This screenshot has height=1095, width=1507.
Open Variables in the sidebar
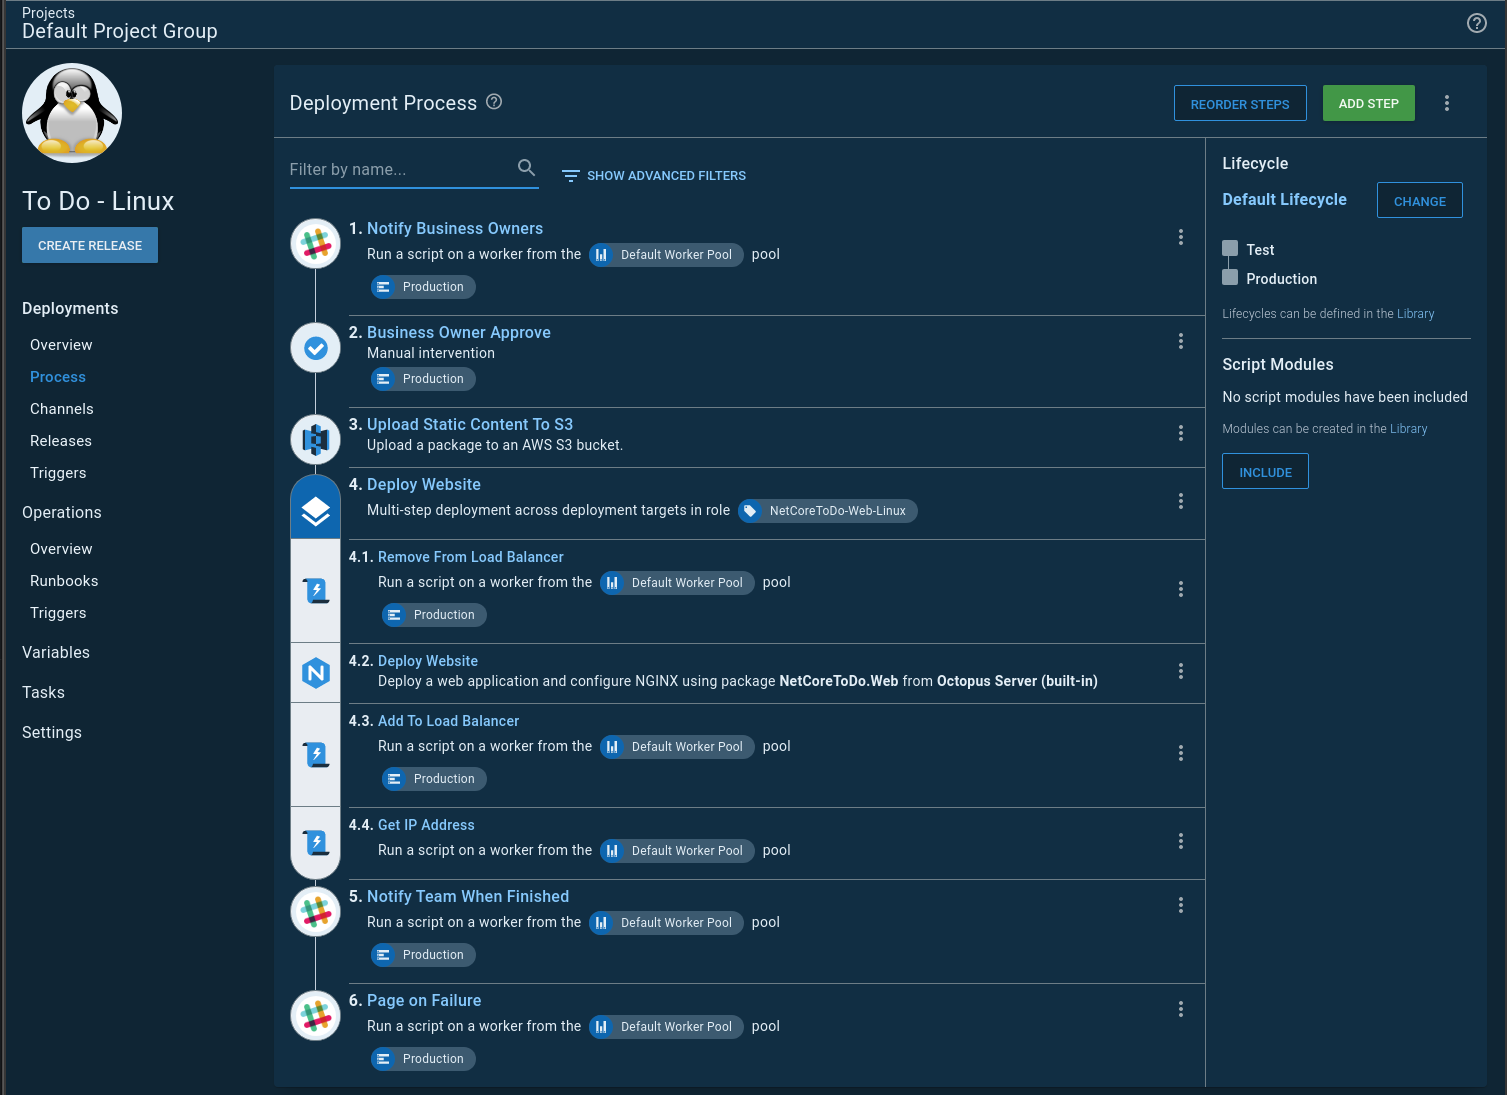pyautogui.click(x=56, y=652)
